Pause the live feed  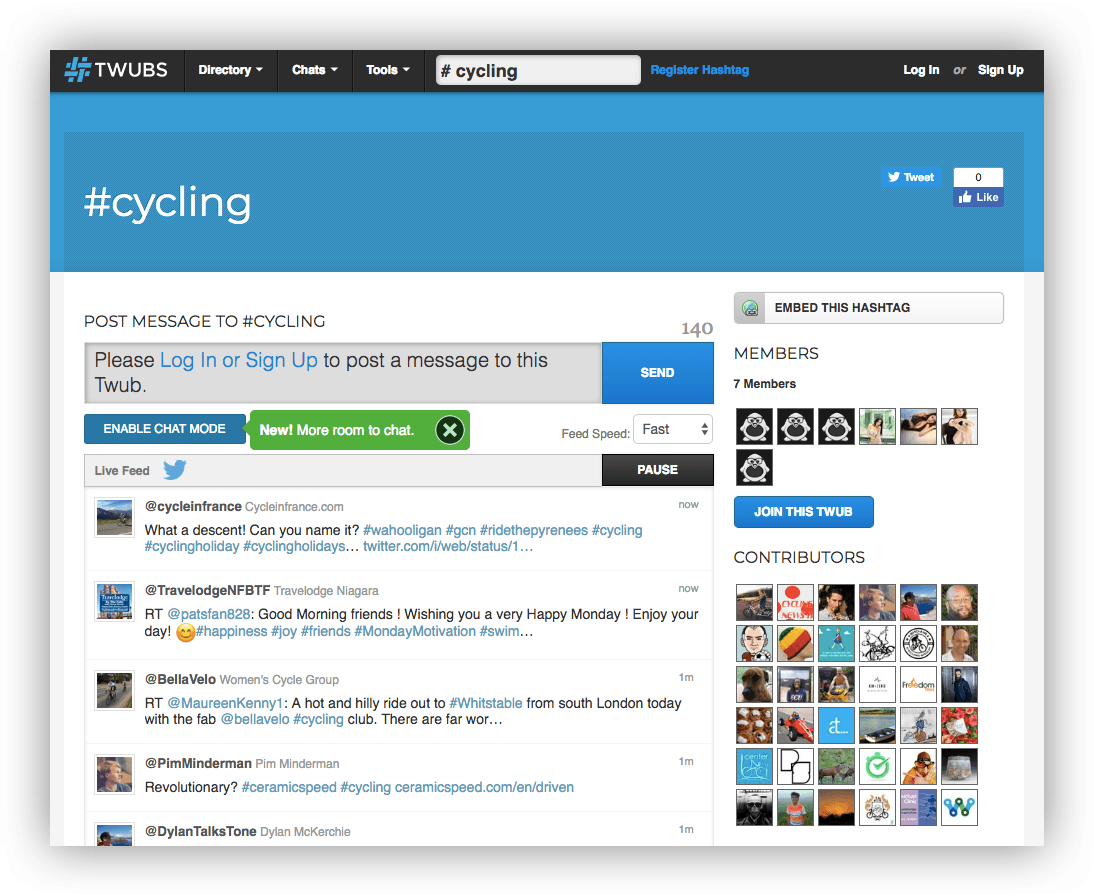[657, 470]
